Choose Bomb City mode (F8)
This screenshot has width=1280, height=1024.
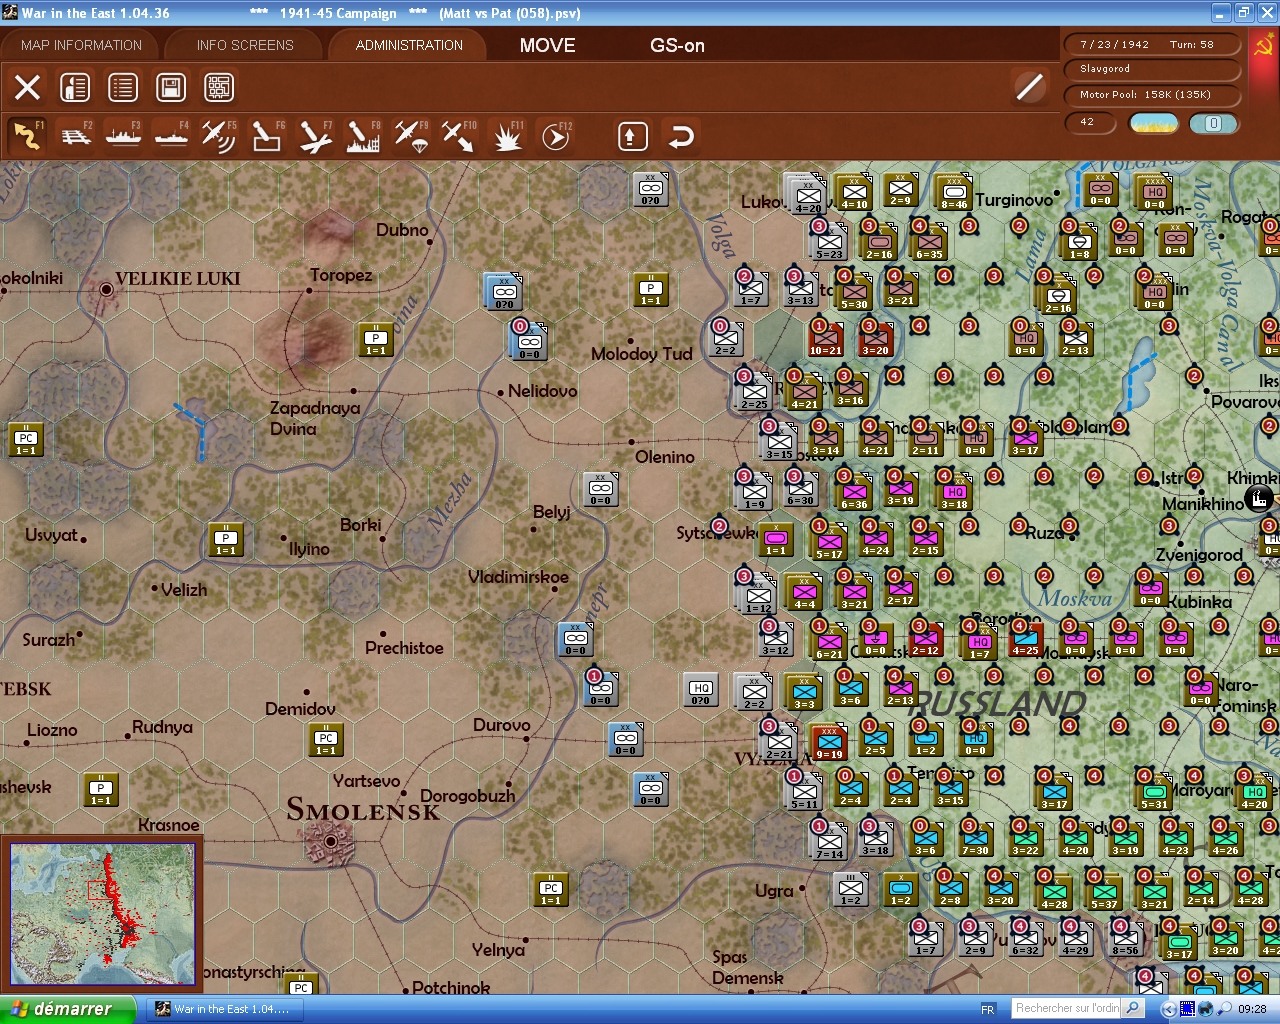(x=363, y=136)
